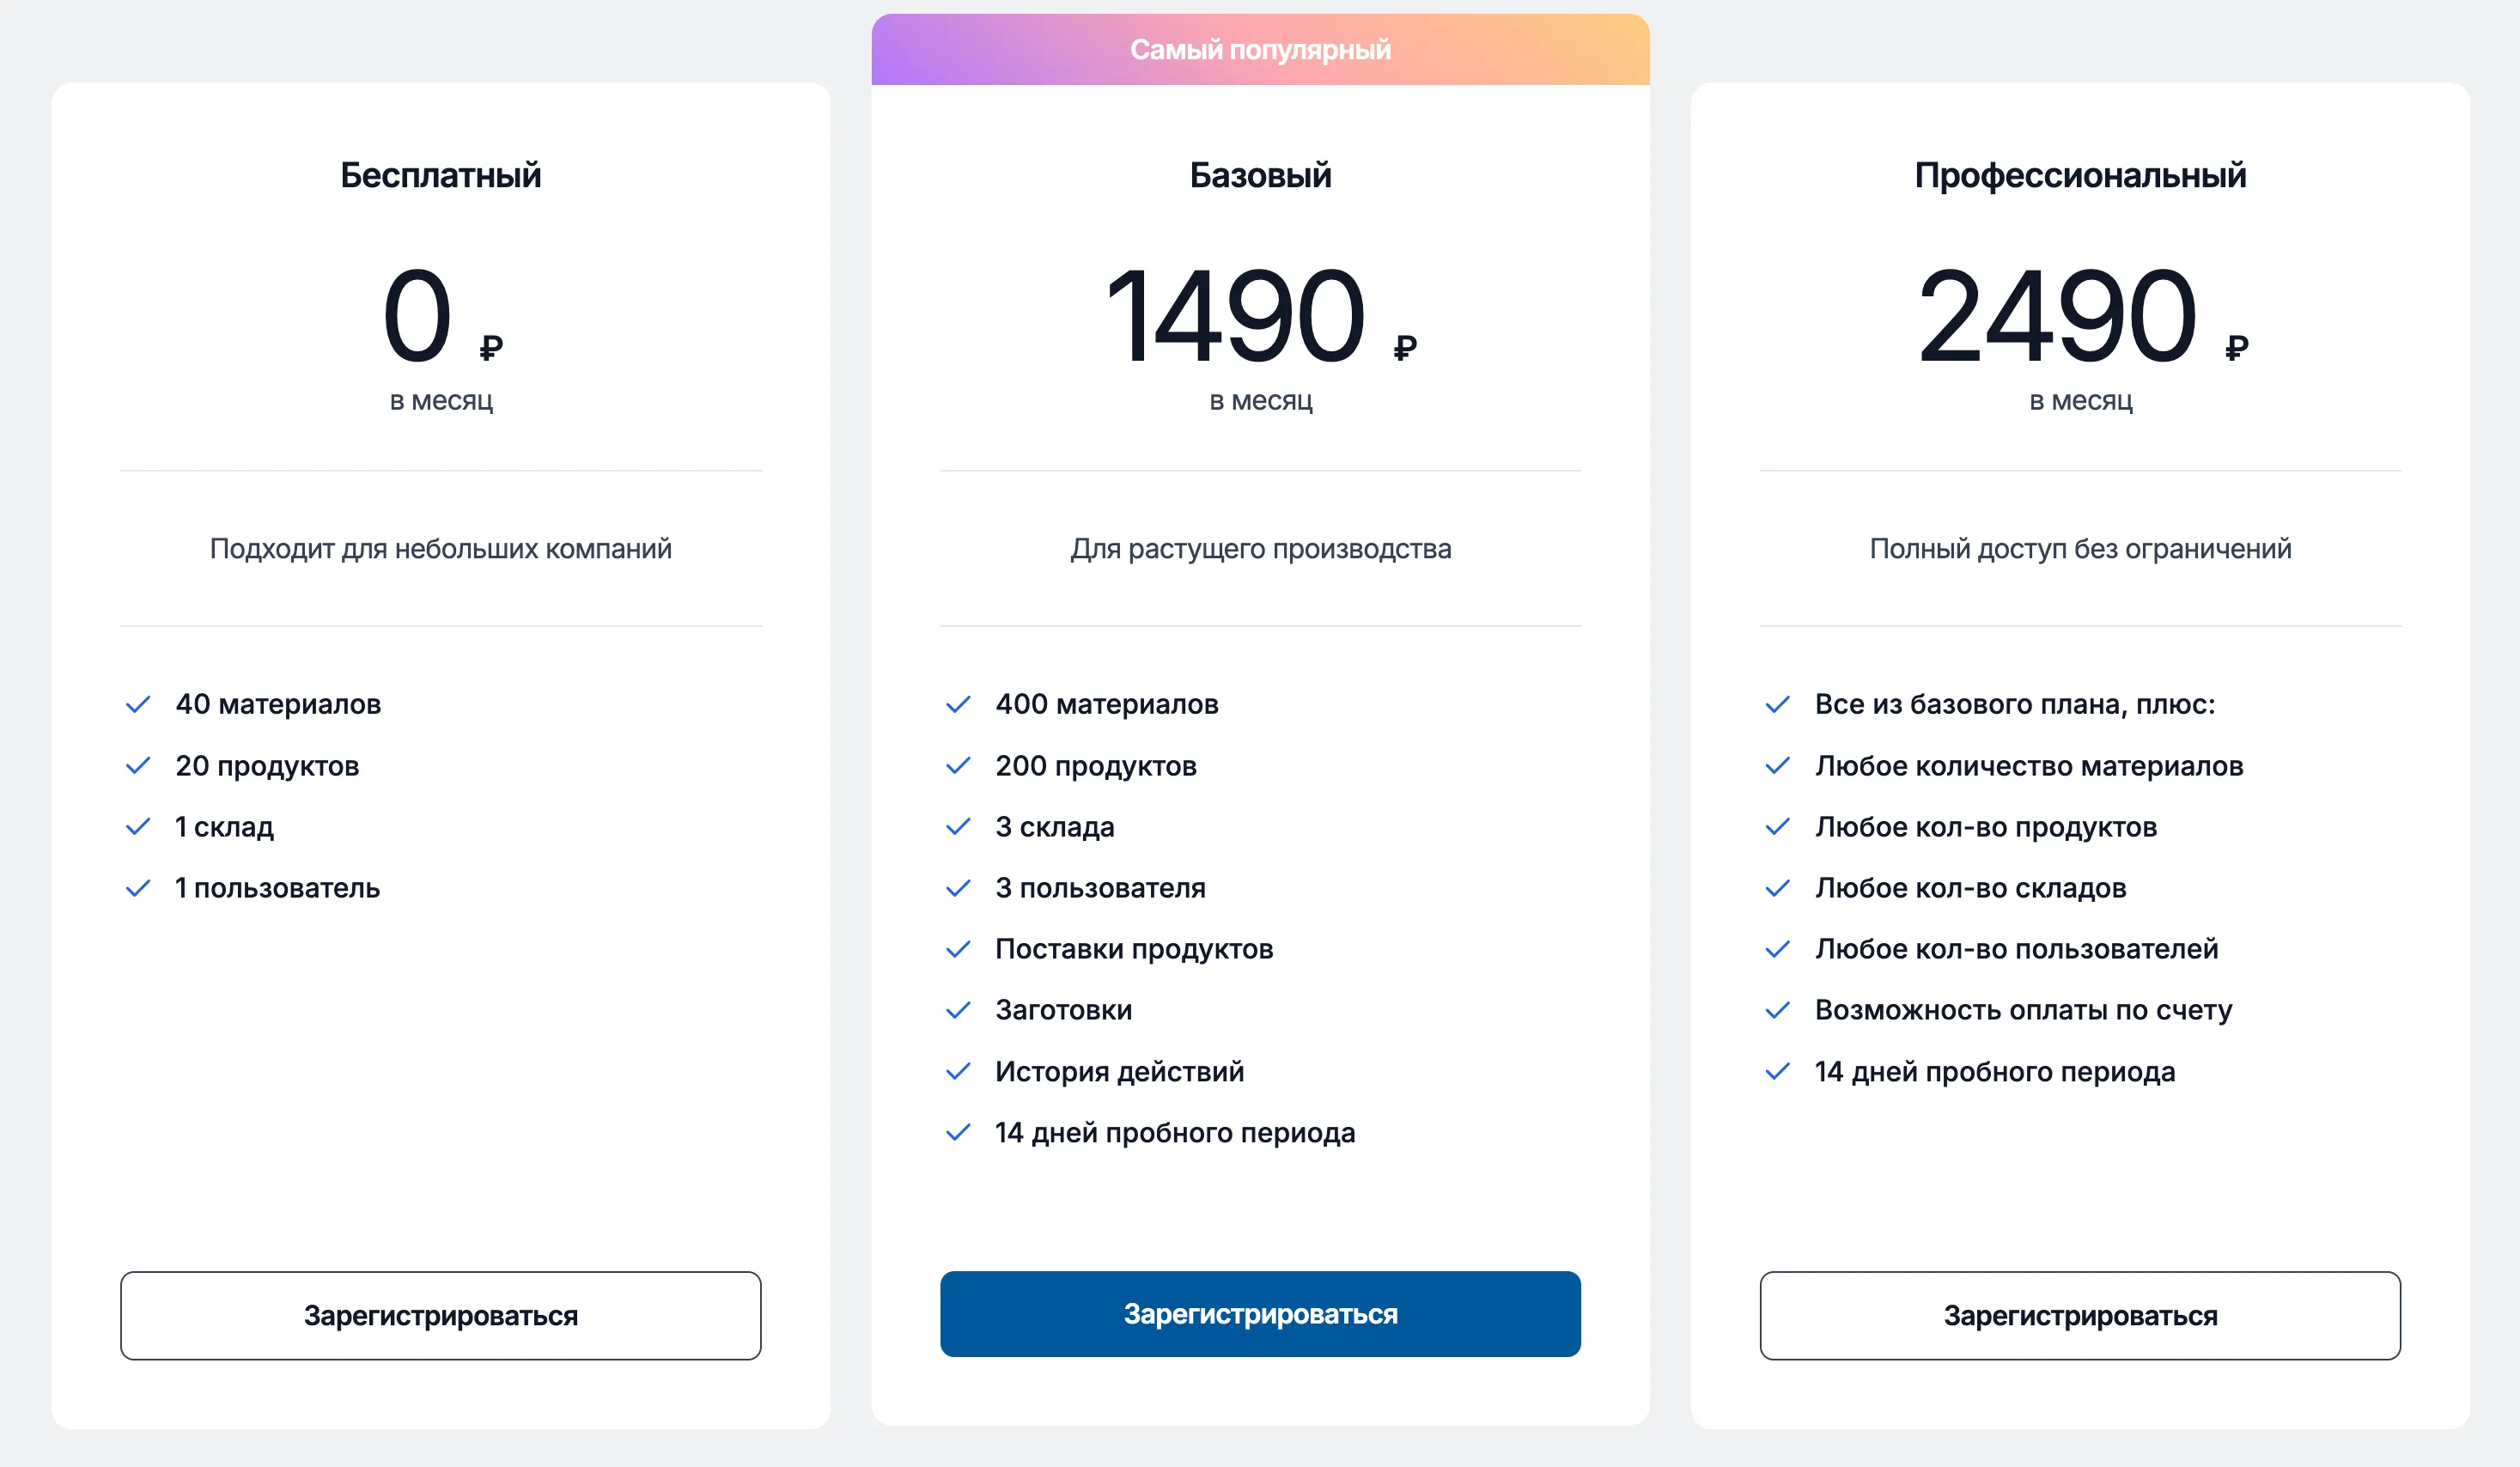Click «Зарегистрироваться» under Профессиональный plan
This screenshot has height=1467, width=2520.
(2079, 1315)
